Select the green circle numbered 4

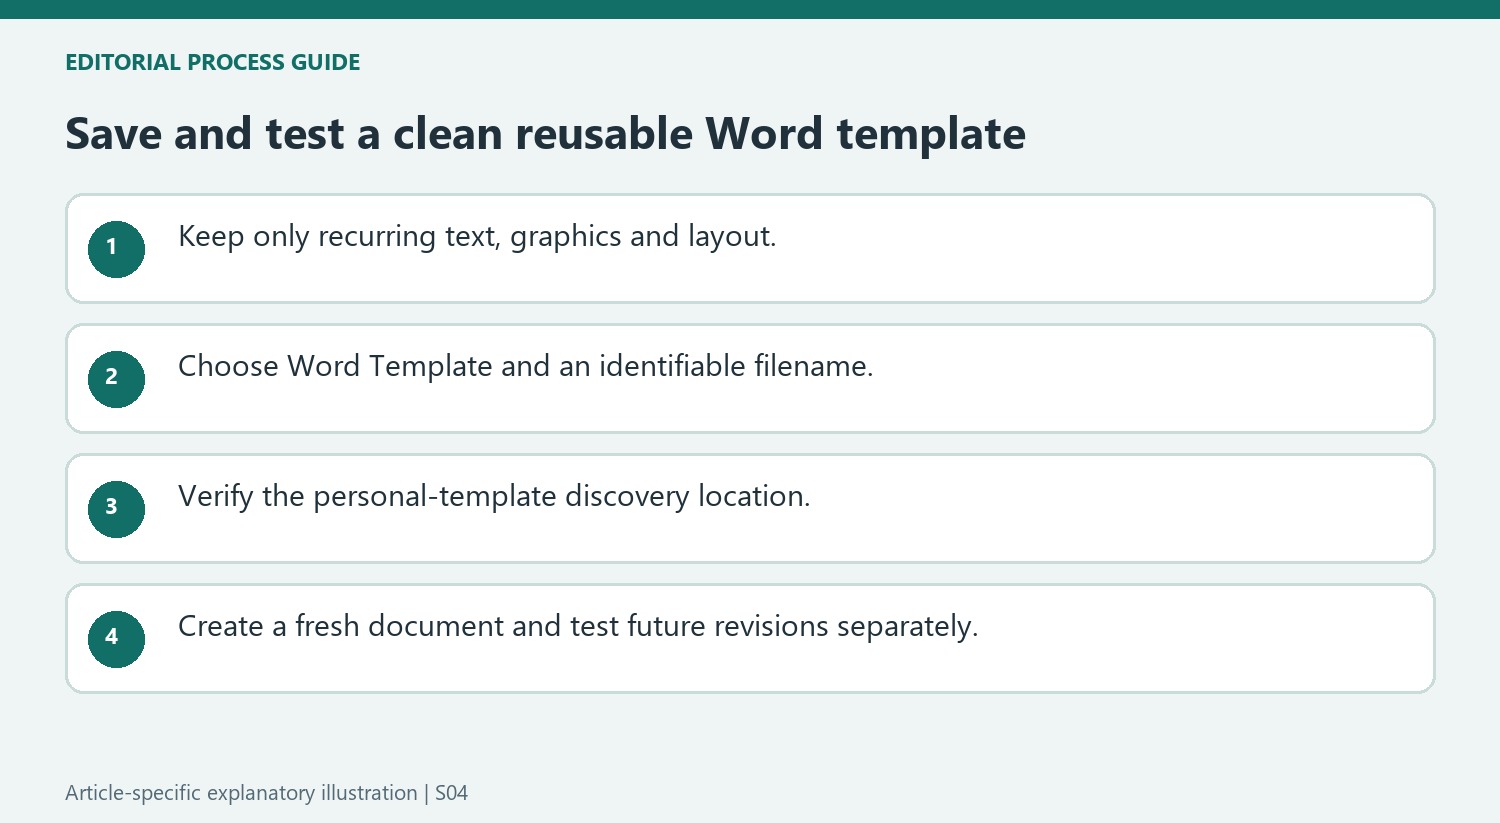coord(116,639)
